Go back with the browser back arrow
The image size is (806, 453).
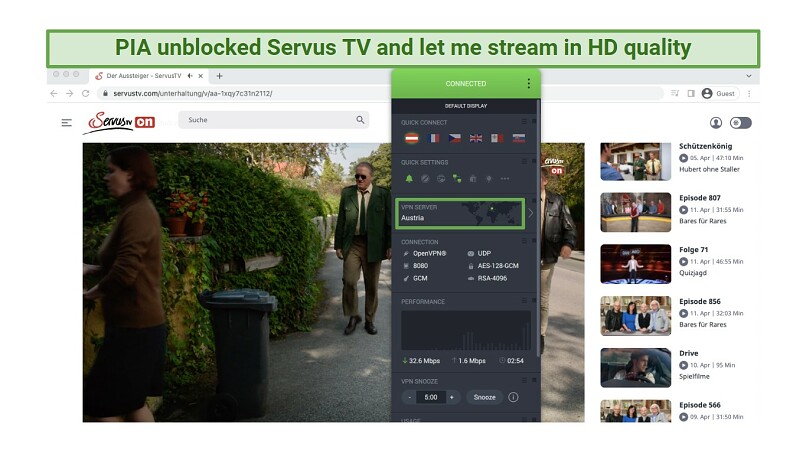(54, 93)
